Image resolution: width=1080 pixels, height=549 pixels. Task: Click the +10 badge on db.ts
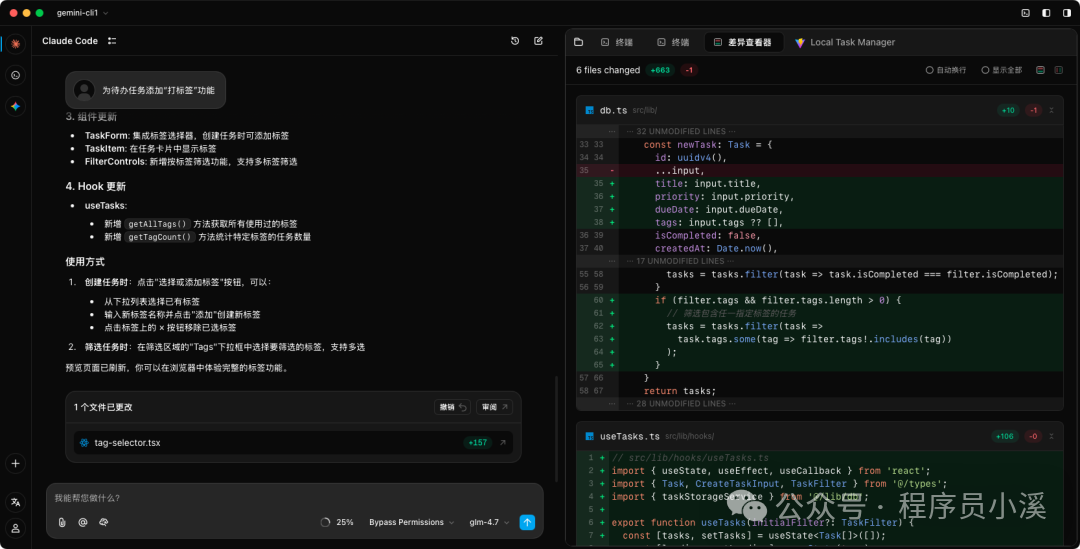pyautogui.click(x=1008, y=110)
